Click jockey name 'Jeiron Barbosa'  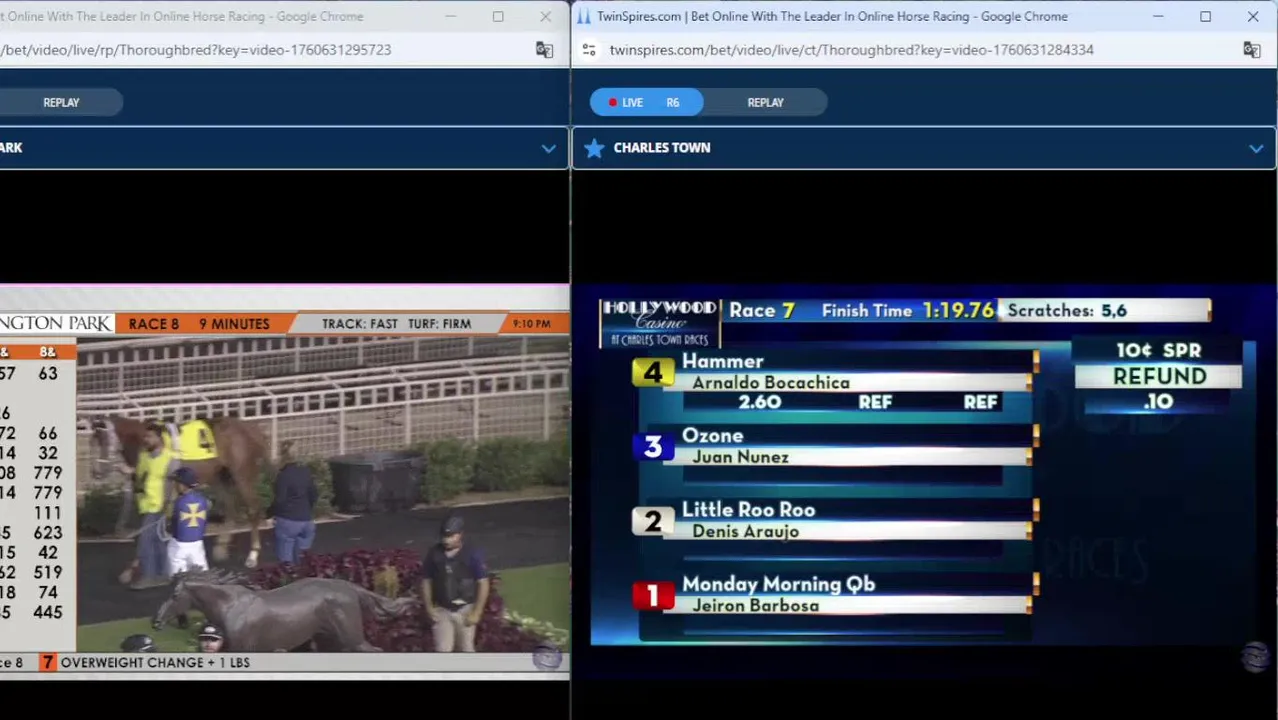coord(755,606)
